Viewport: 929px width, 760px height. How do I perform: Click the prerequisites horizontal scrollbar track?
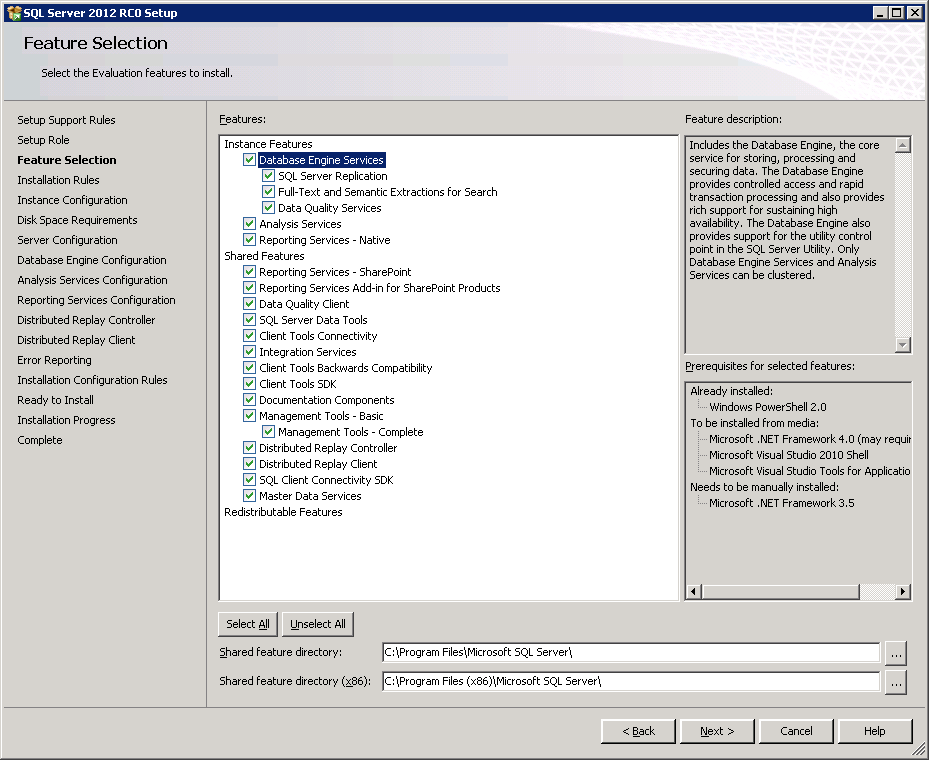pyautogui.click(x=797, y=592)
